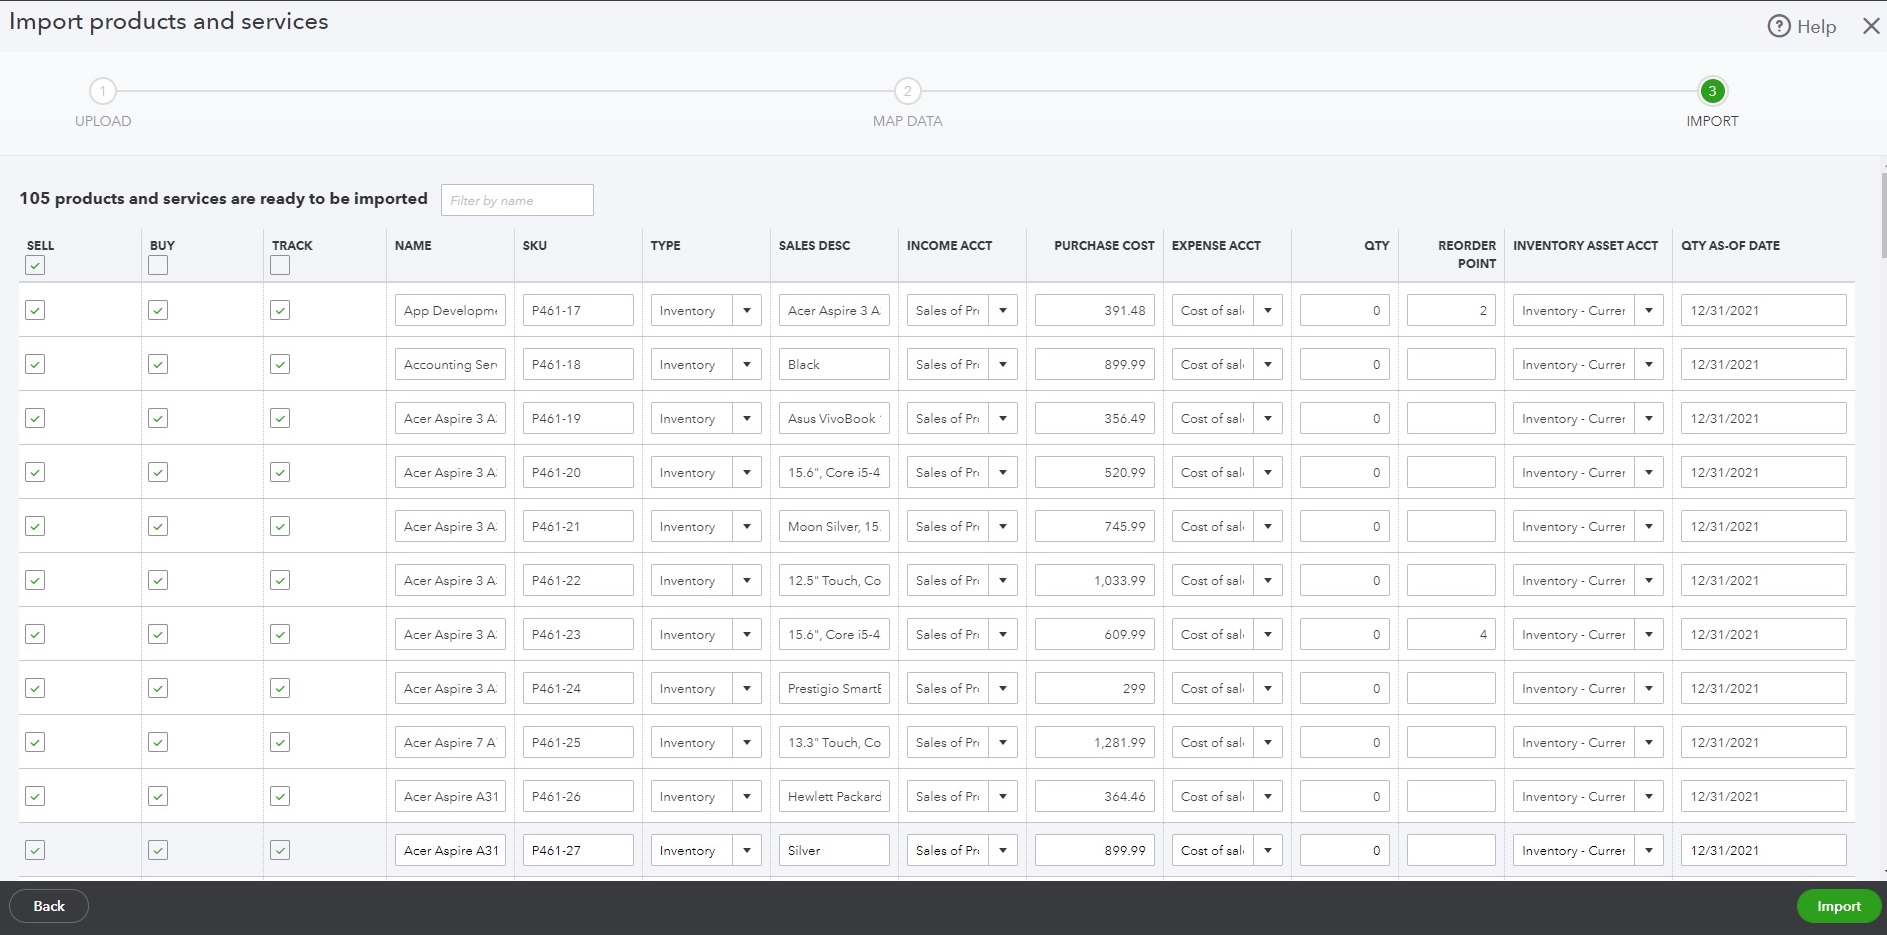Screen dimensions: 1887x935
Task: Uncheck Sell for SKU P461-17 row
Action: coord(35,310)
